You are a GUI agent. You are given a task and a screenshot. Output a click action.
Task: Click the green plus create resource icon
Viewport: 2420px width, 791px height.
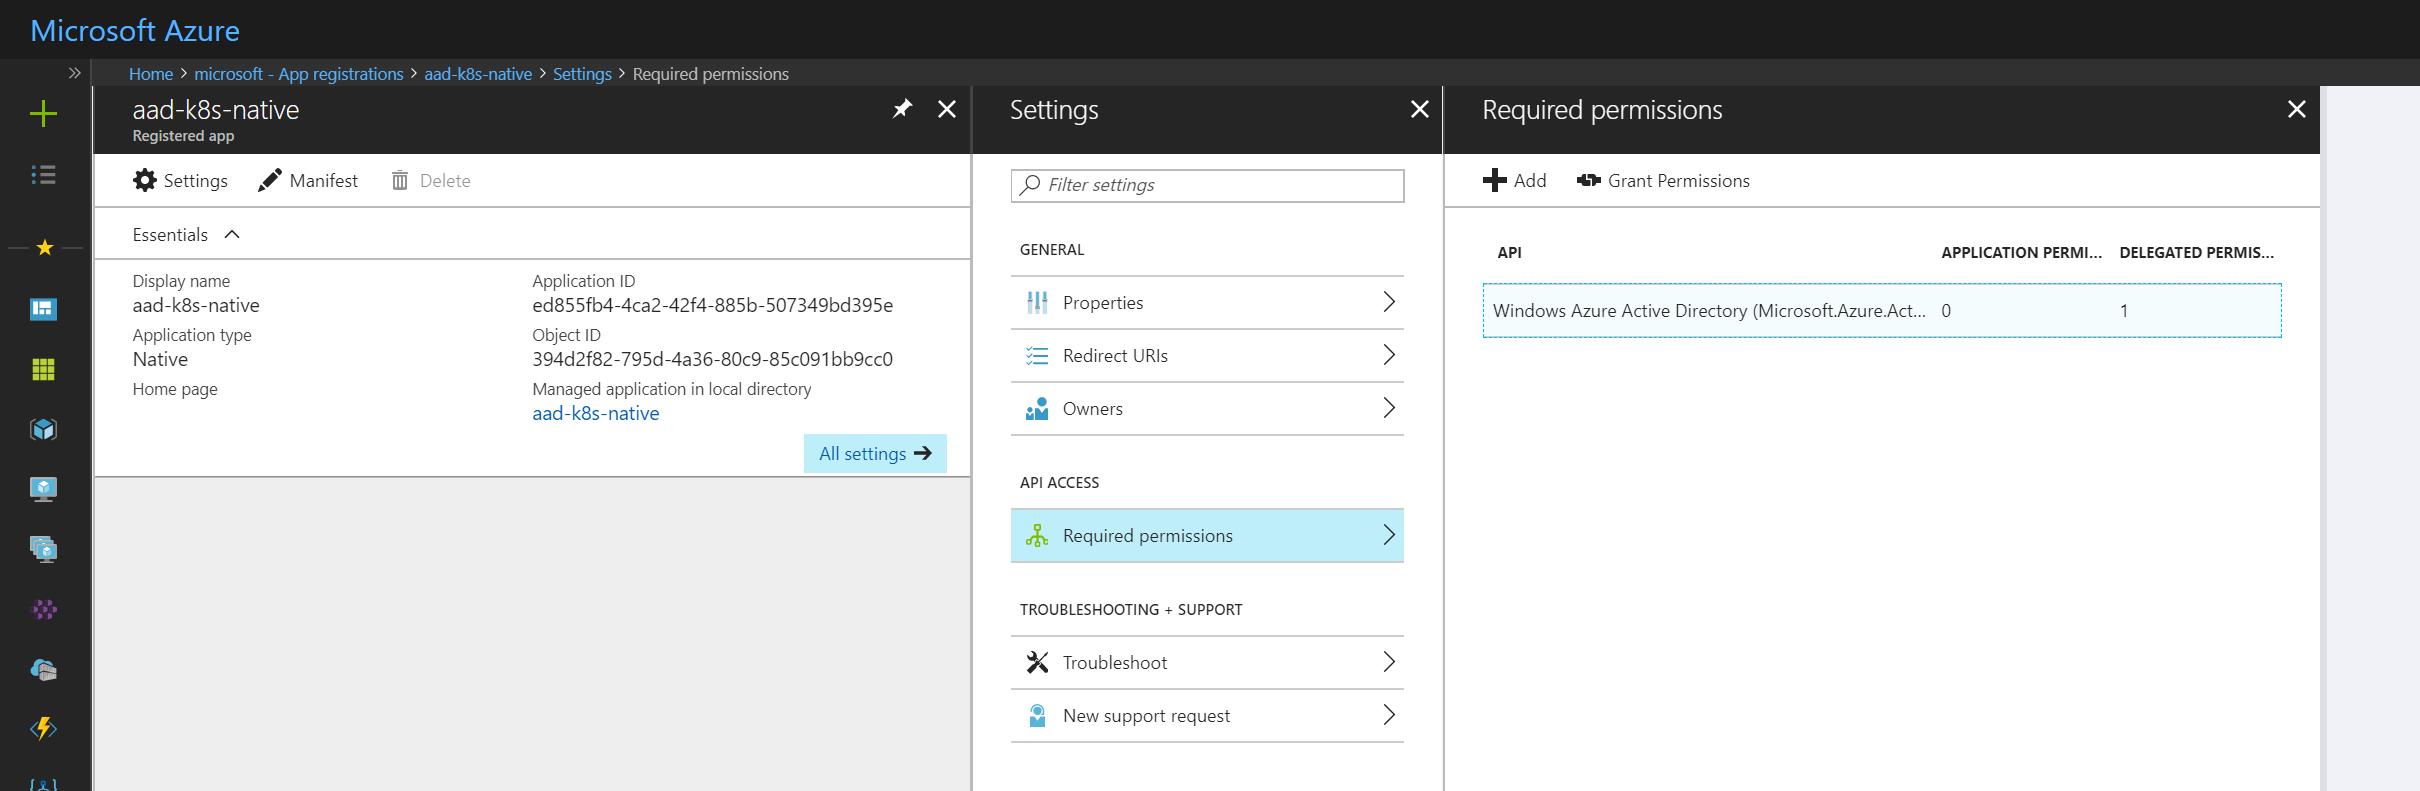click(x=43, y=114)
